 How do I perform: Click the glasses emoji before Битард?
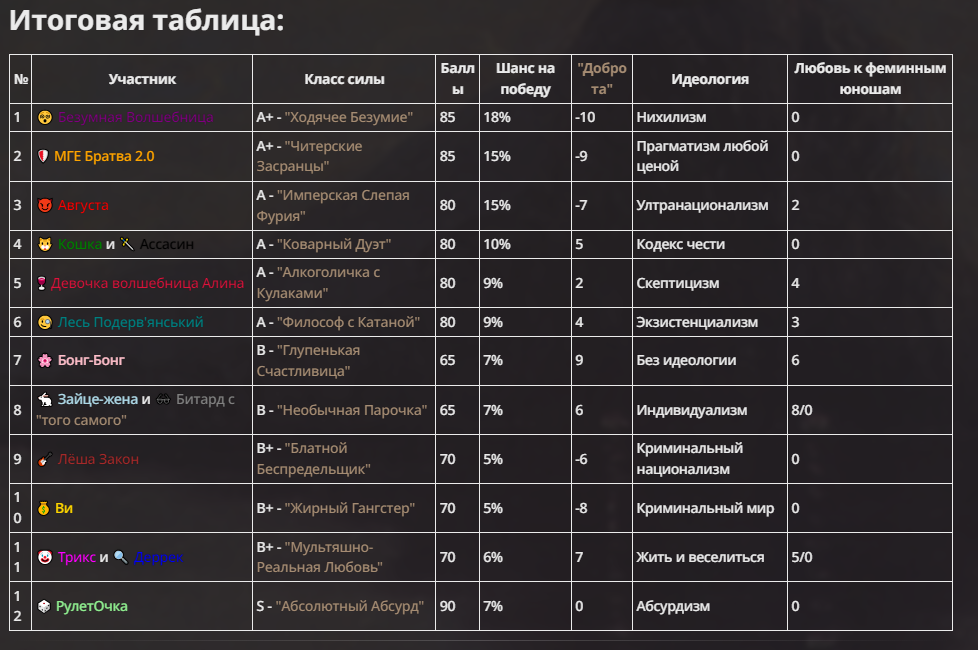click(164, 399)
